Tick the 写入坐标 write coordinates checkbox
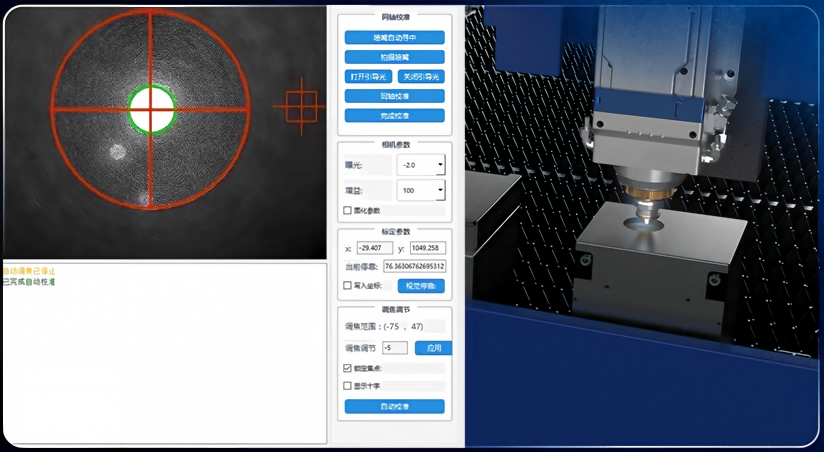This screenshot has width=824, height=452. 347,285
